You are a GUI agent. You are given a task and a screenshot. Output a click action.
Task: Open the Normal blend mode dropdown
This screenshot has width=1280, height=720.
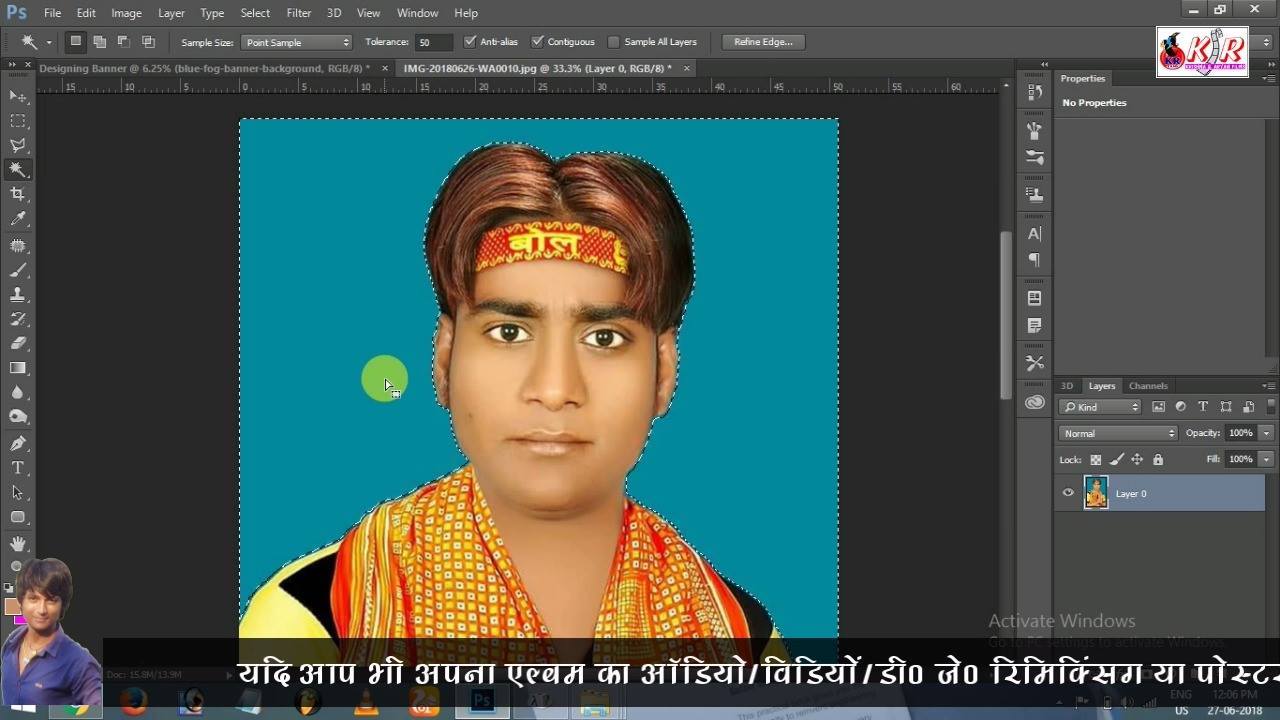(1118, 433)
